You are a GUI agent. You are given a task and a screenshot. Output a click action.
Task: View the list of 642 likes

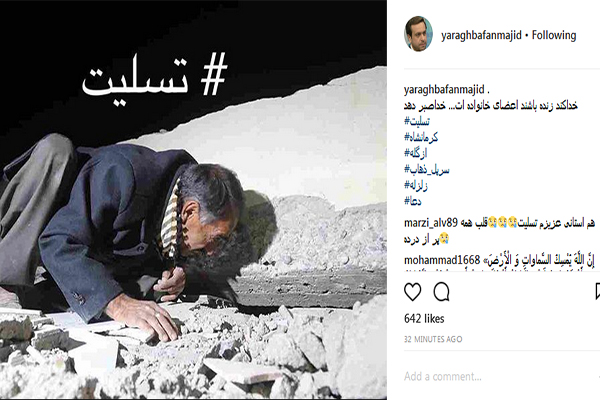click(x=424, y=318)
